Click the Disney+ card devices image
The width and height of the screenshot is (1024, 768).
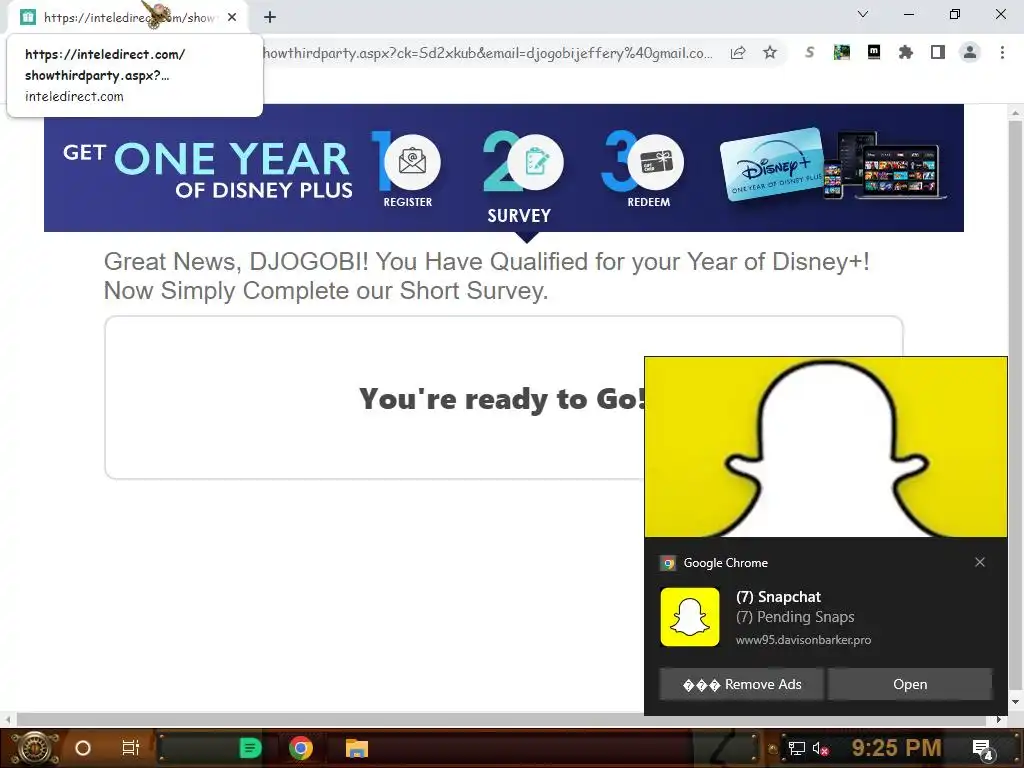[x=833, y=165]
